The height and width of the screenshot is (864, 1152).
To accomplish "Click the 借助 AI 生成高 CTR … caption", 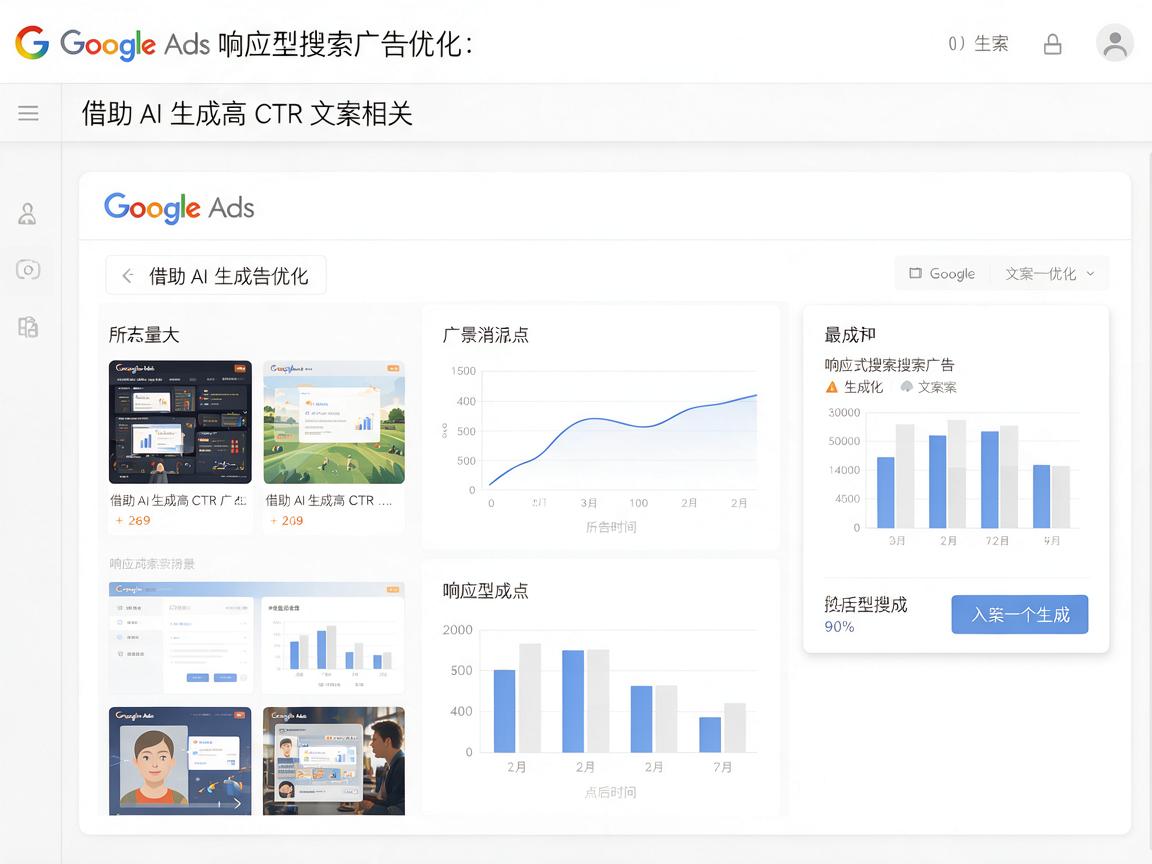I will pyautogui.click(x=328, y=500).
